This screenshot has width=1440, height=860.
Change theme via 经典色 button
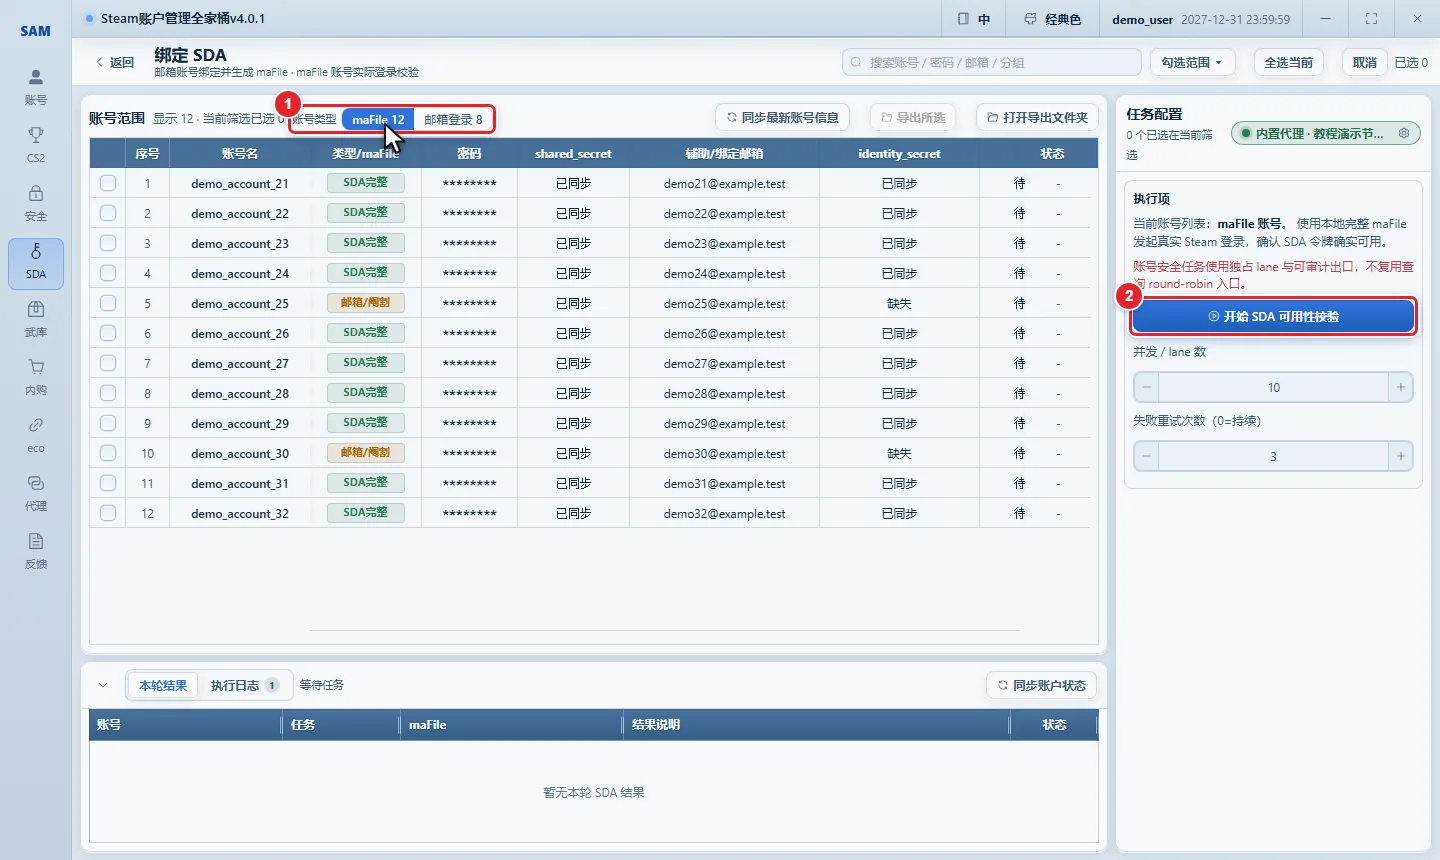[1053, 19]
